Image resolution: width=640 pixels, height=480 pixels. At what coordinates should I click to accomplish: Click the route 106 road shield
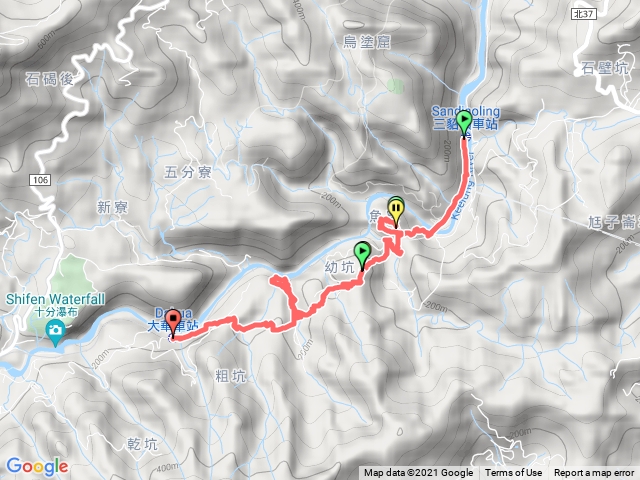click(40, 180)
